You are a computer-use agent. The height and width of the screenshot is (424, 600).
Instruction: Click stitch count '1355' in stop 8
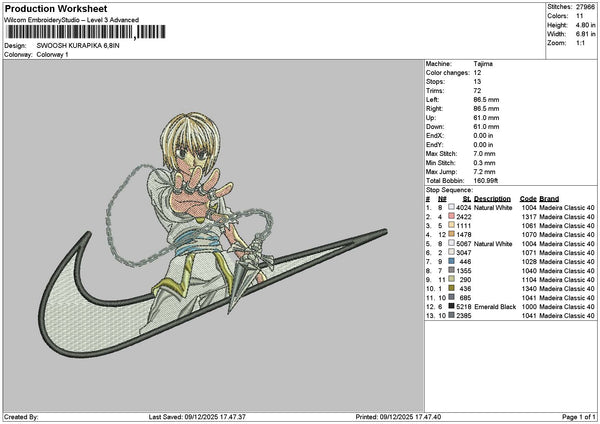click(x=464, y=271)
